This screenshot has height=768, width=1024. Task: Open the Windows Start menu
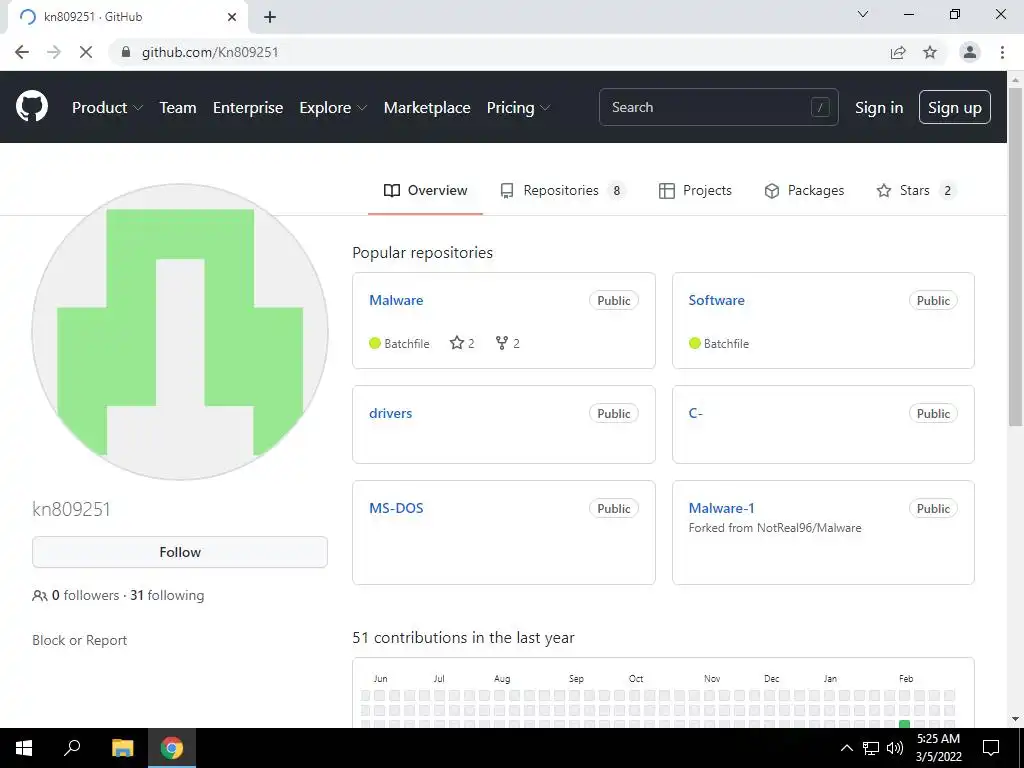(24, 748)
